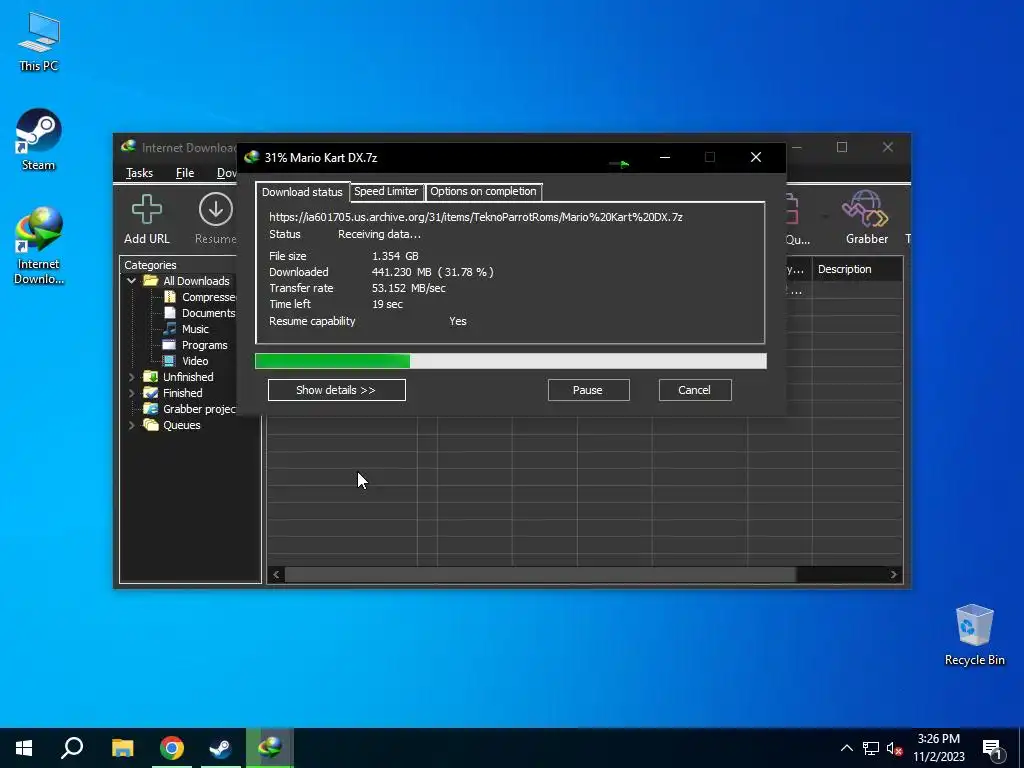Image resolution: width=1024 pixels, height=768 pixels.
Task: Open taskbar search magnifier
Action: click(72, 748)
